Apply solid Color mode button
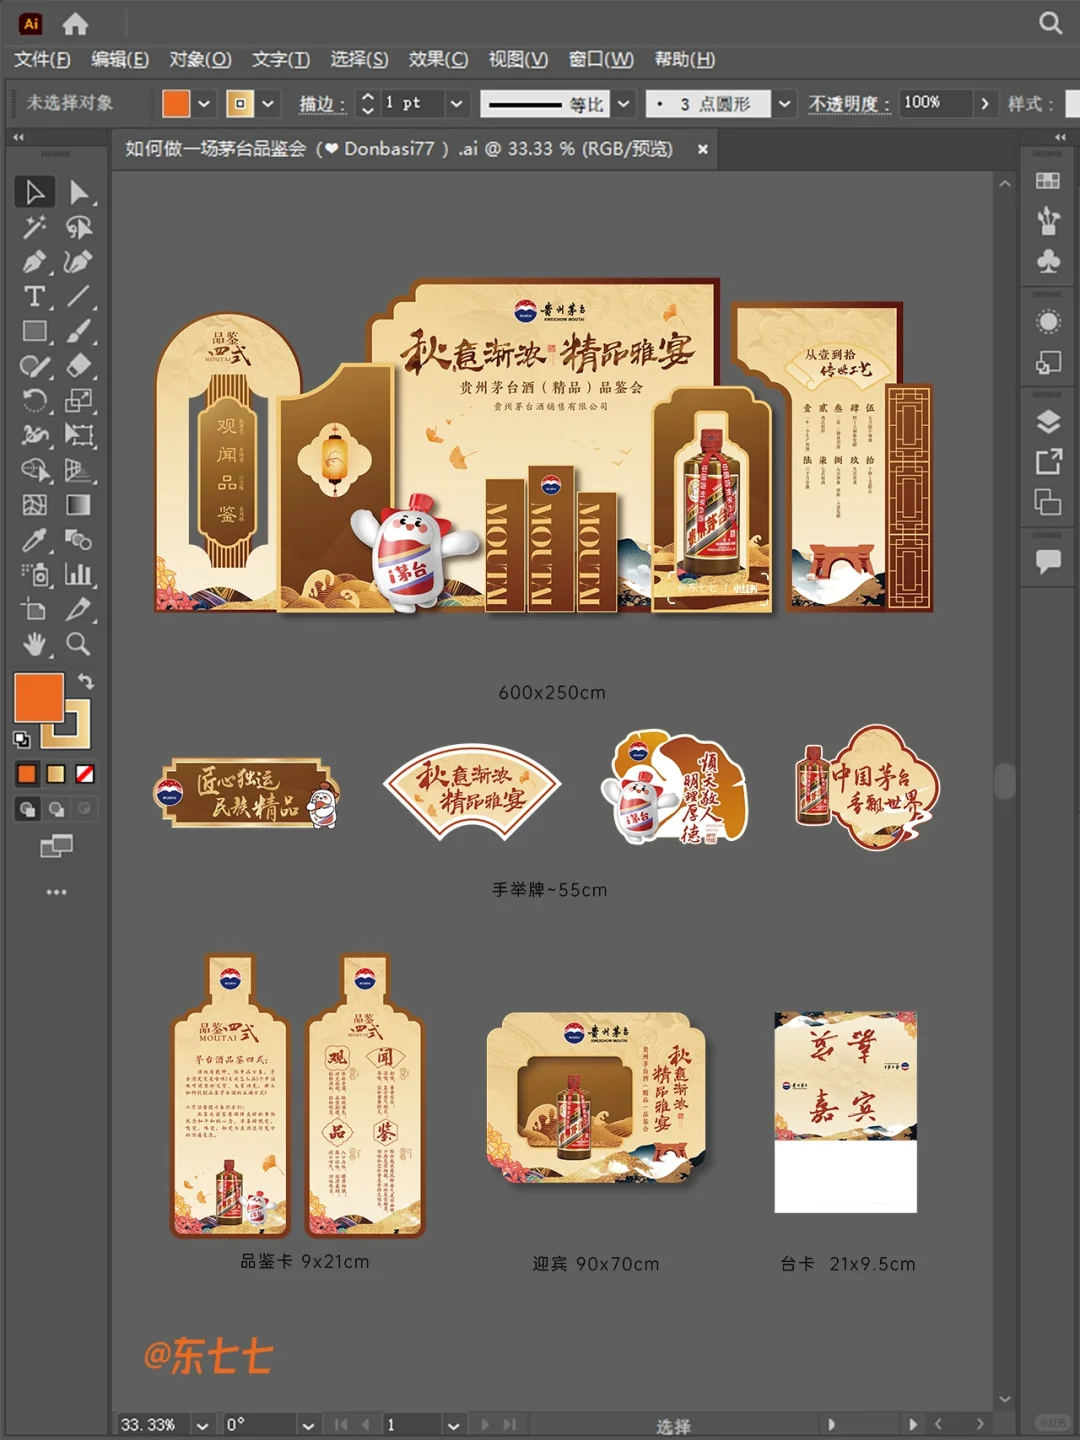Viewport: 1080px width, 1440px height. [x=27, y=774]
